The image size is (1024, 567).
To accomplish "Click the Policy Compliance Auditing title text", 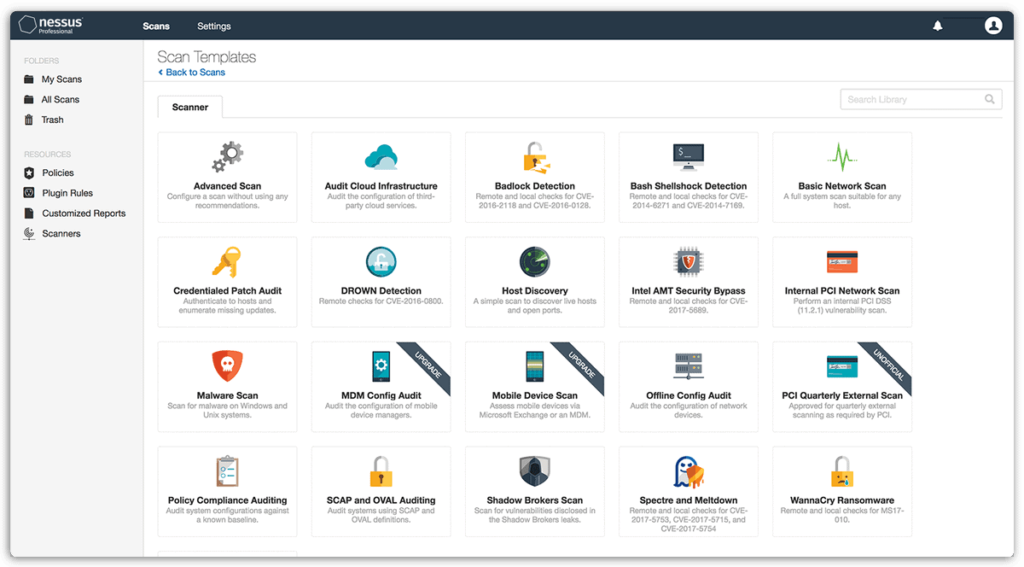I will [227, 500].
